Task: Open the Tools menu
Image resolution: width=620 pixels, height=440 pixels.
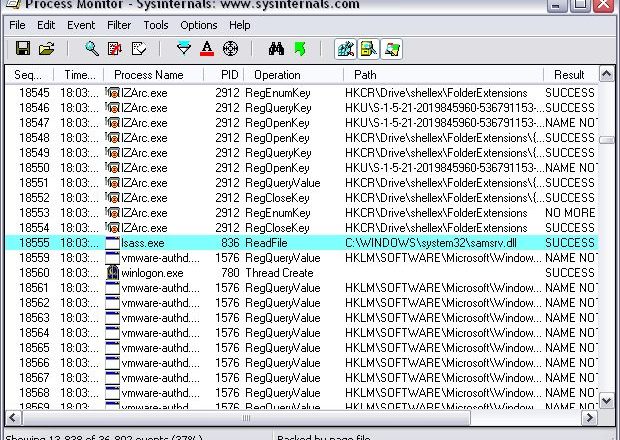Action: 156,25
